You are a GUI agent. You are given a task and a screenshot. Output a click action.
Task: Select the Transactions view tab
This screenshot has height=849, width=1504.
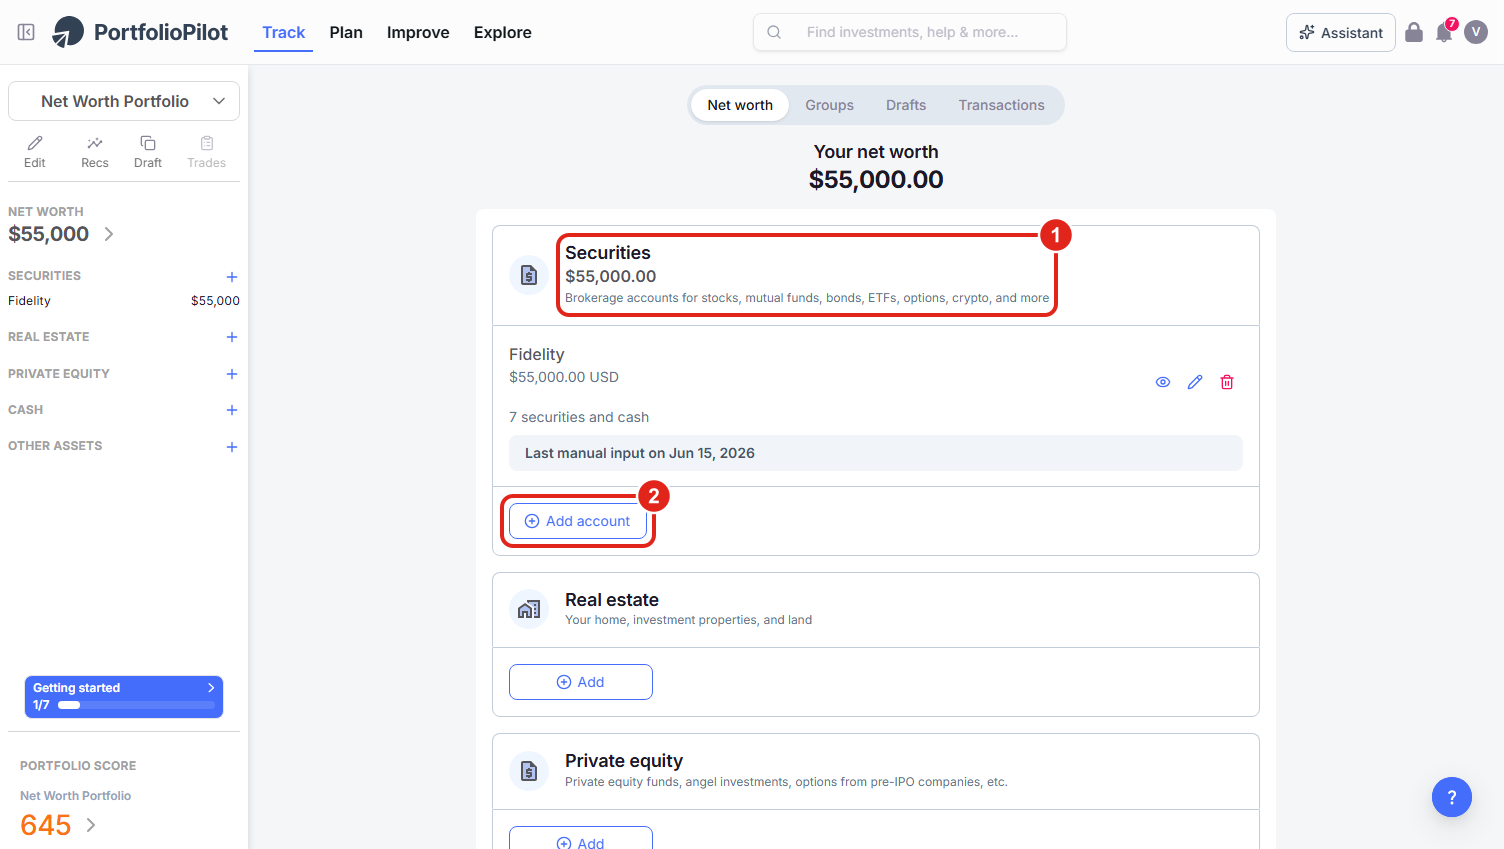click(x=1001, y=105)
